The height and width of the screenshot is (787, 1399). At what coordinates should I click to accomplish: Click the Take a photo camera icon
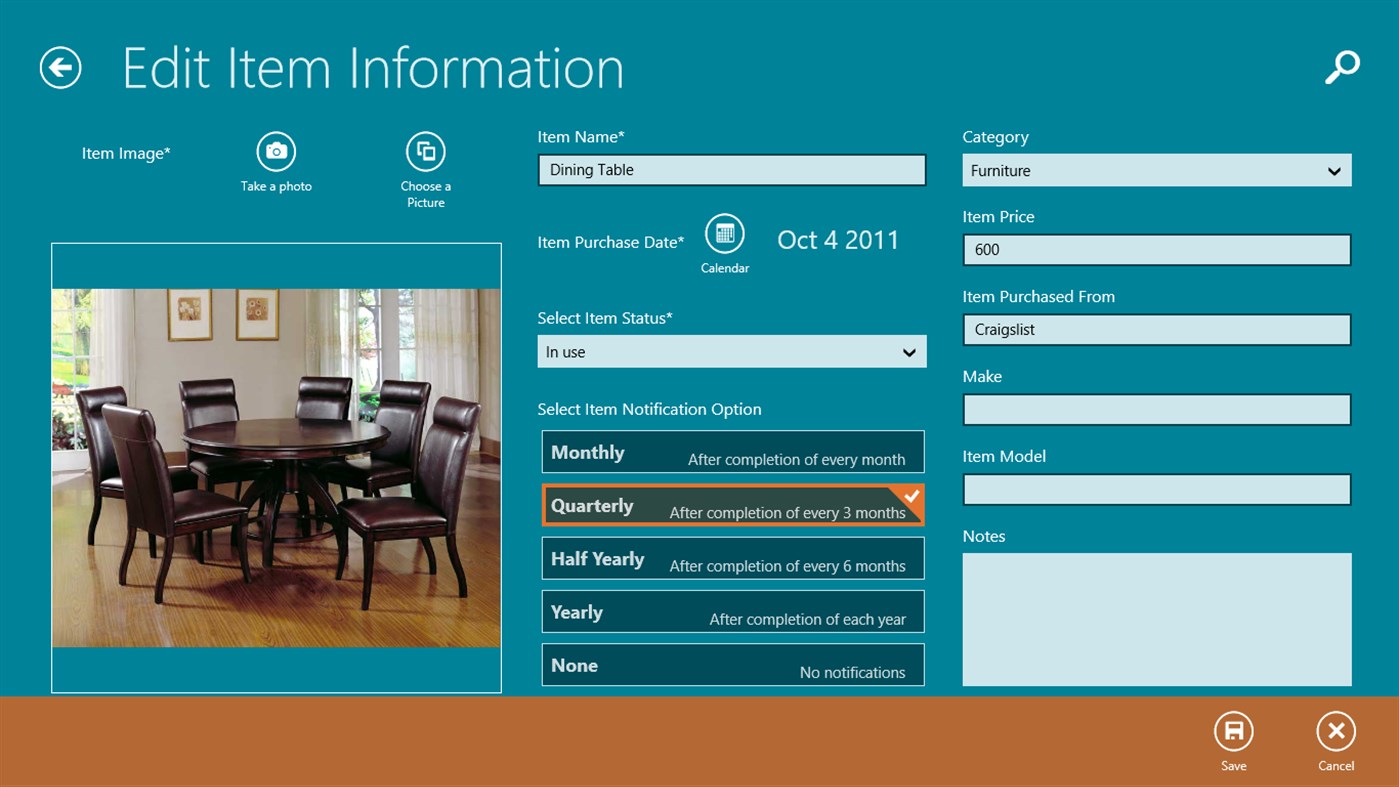coord(276,150)
